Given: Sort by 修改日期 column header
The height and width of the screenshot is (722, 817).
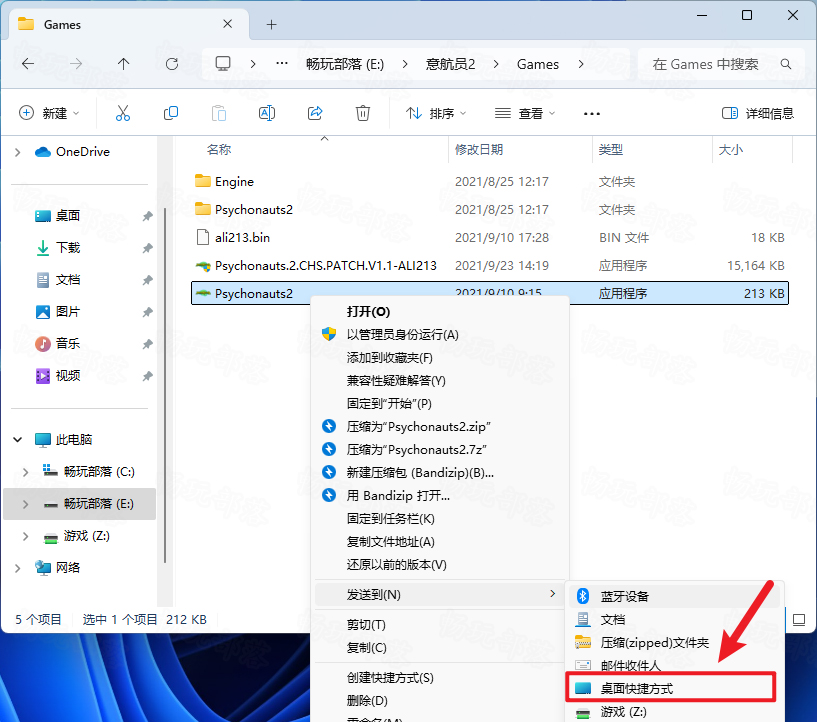Looking at the screenshot, I should 520,150.
